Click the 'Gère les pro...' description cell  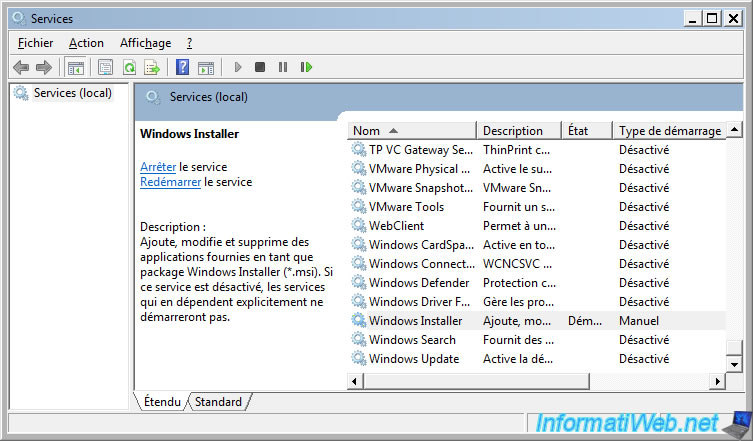pos(518,302)
